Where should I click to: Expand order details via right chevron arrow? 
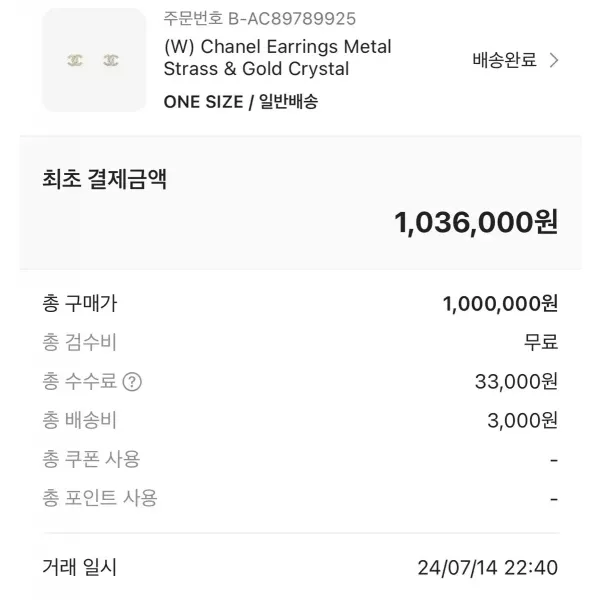pyautogui.click(x=554, y=60)
